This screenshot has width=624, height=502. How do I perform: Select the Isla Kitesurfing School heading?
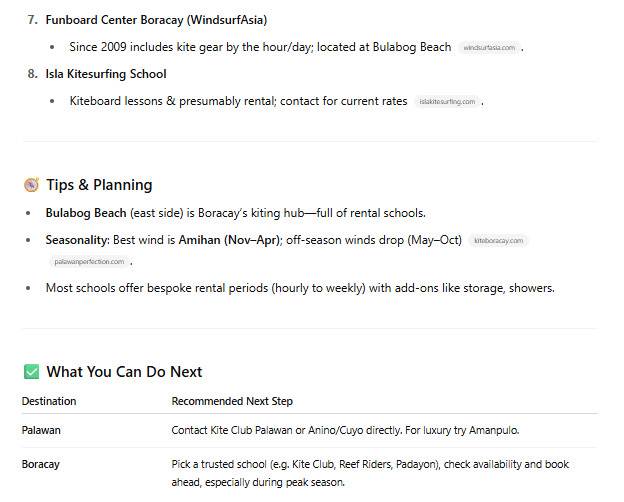click(106, 74)
